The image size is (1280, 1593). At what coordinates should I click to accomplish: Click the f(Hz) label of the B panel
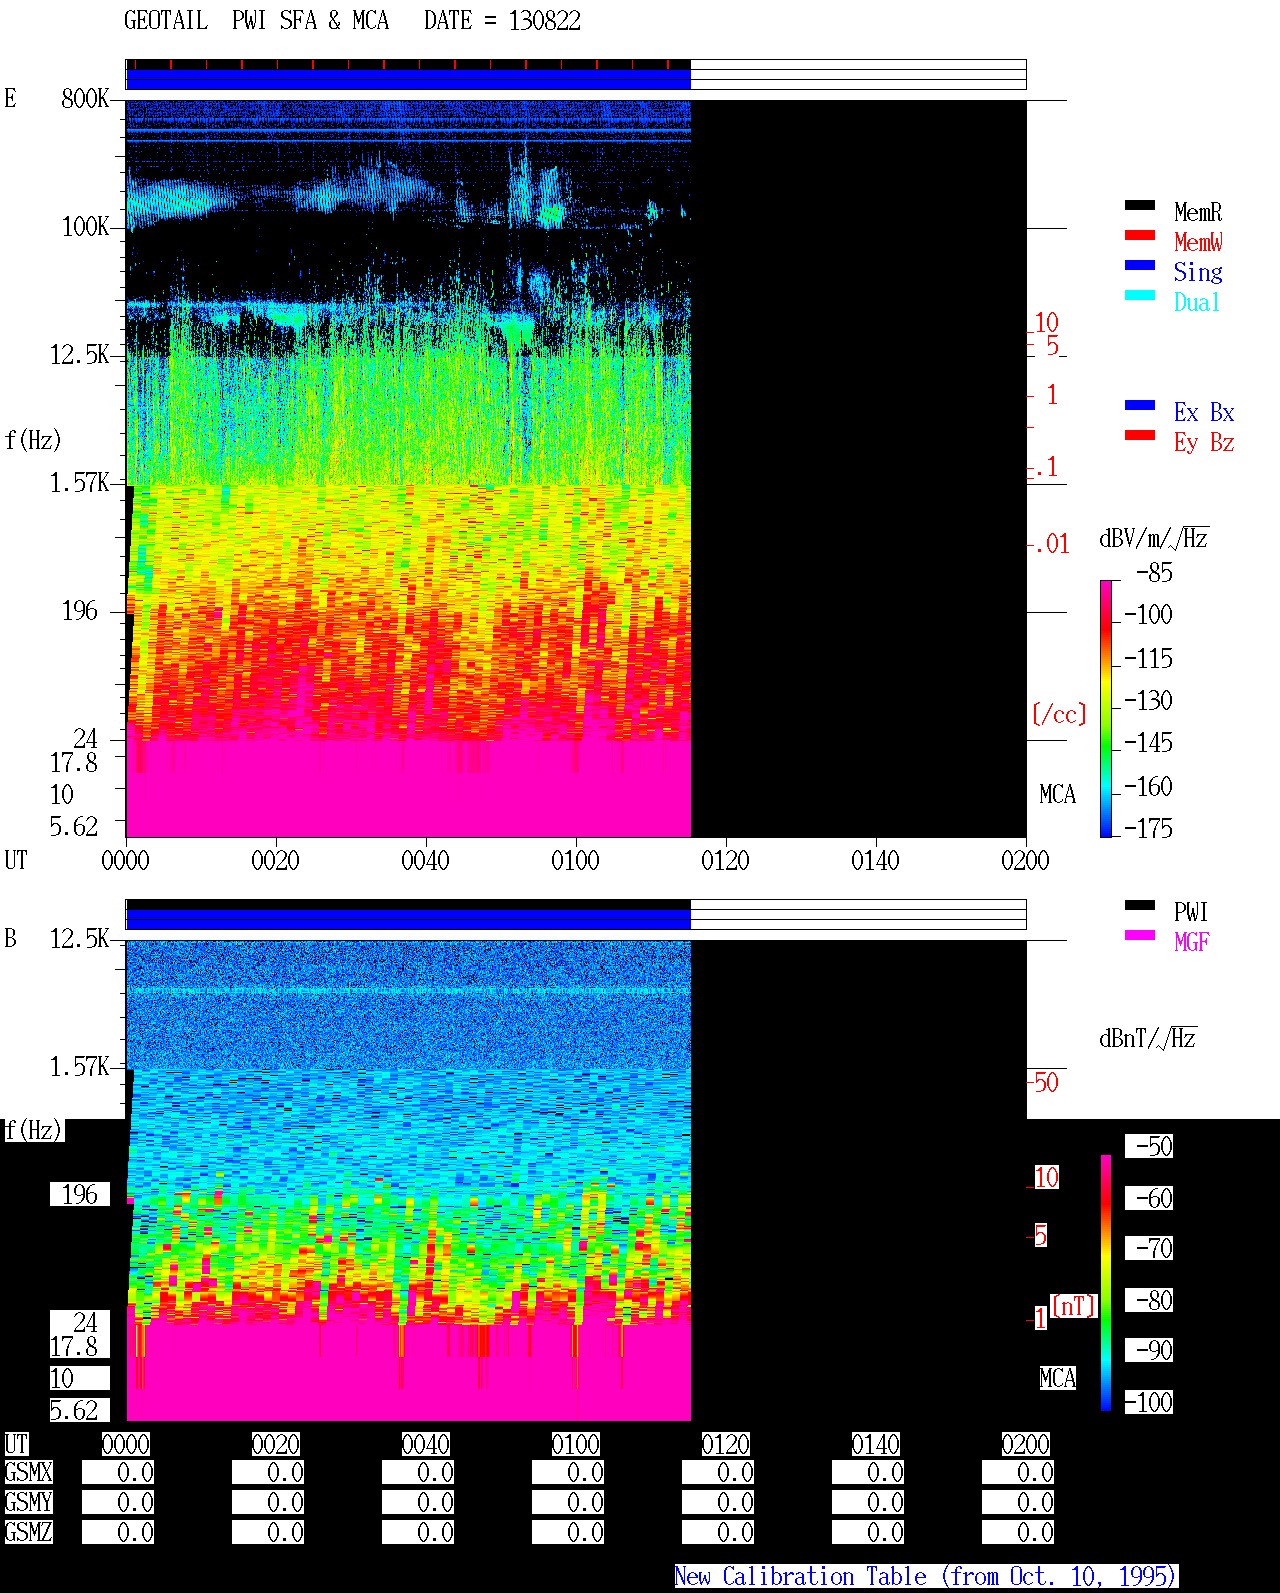(33, 1130)
